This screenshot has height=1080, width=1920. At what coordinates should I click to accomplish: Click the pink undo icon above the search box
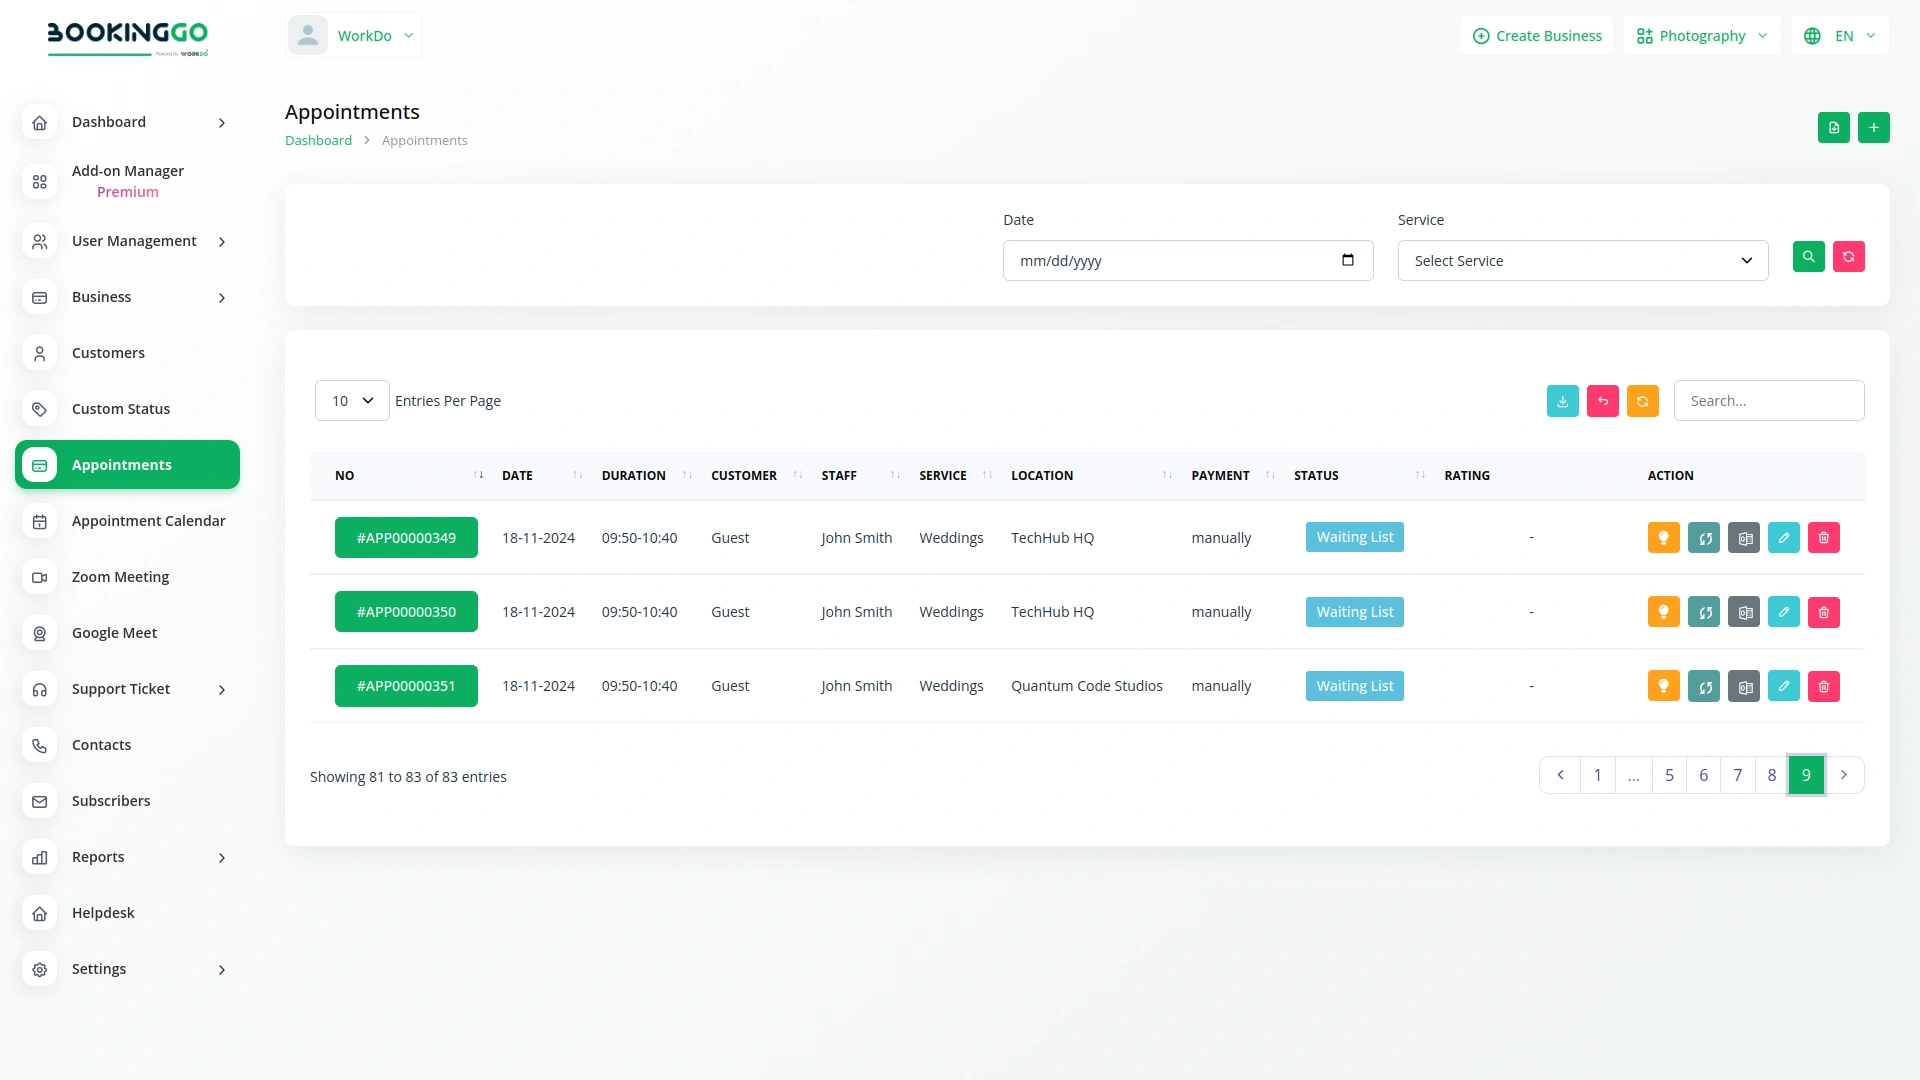(x=1602, y=400)
